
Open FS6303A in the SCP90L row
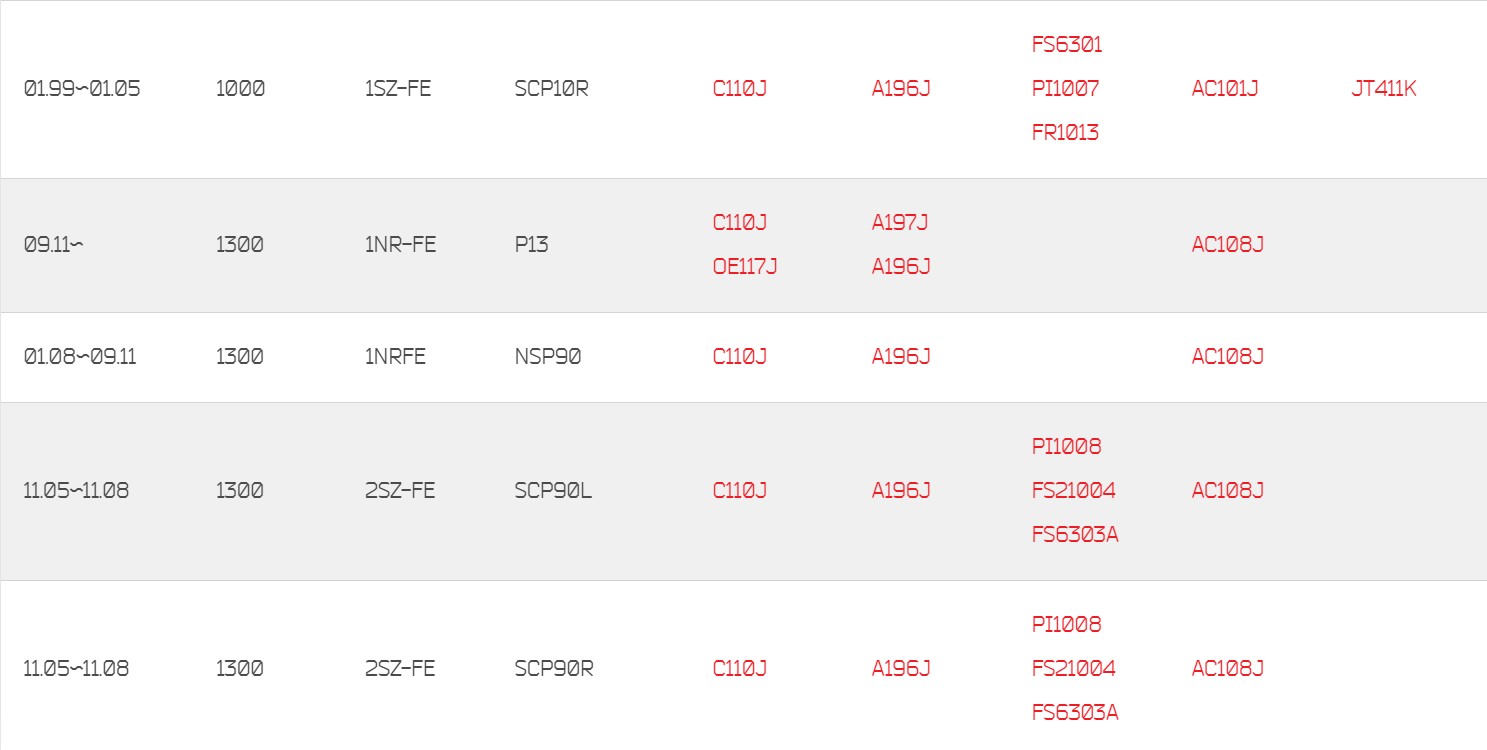pos(1075,534)
